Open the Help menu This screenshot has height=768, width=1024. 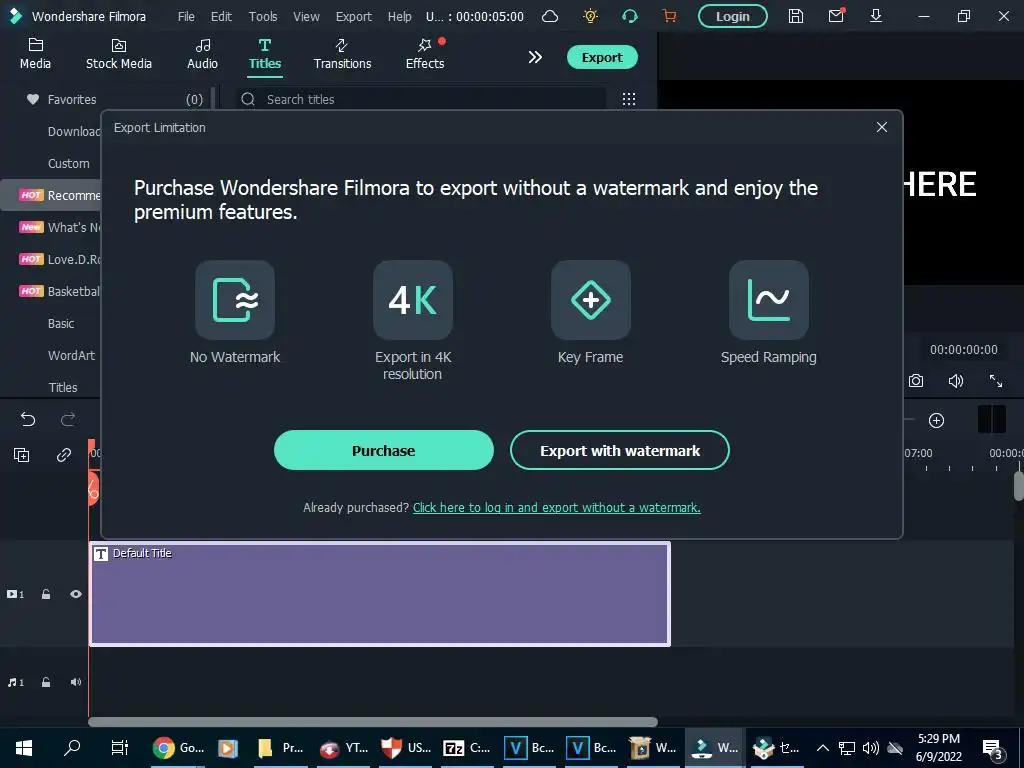click(x=400, y=16)
